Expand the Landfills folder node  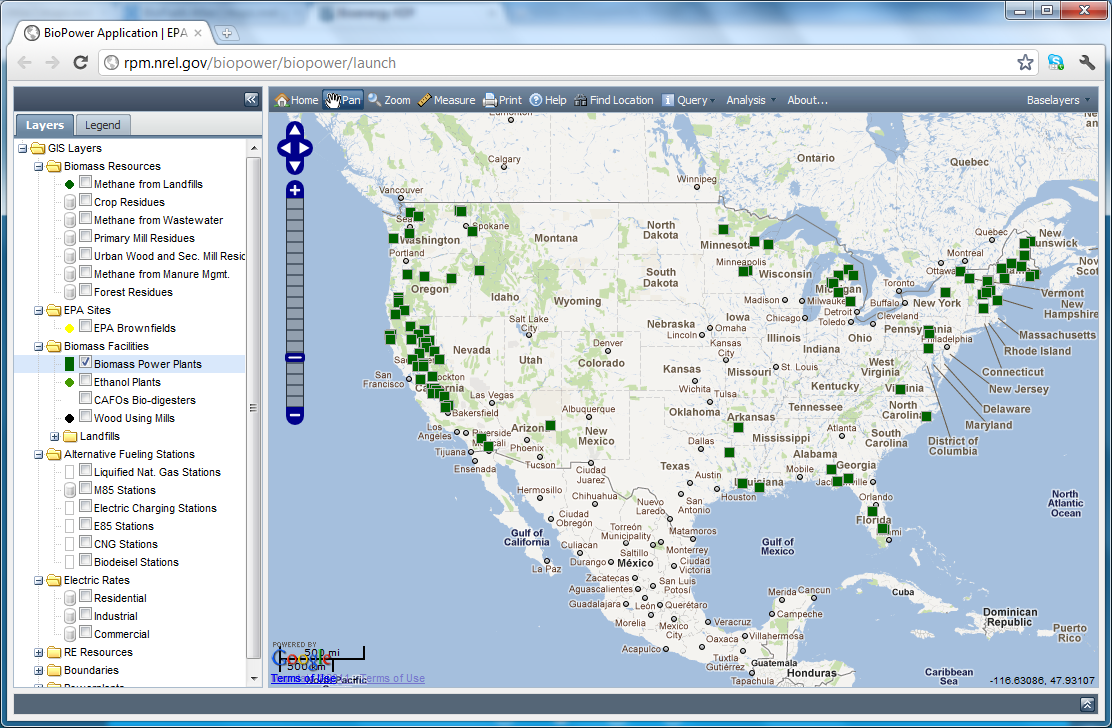pyautogui.click(x=55, y=436)
